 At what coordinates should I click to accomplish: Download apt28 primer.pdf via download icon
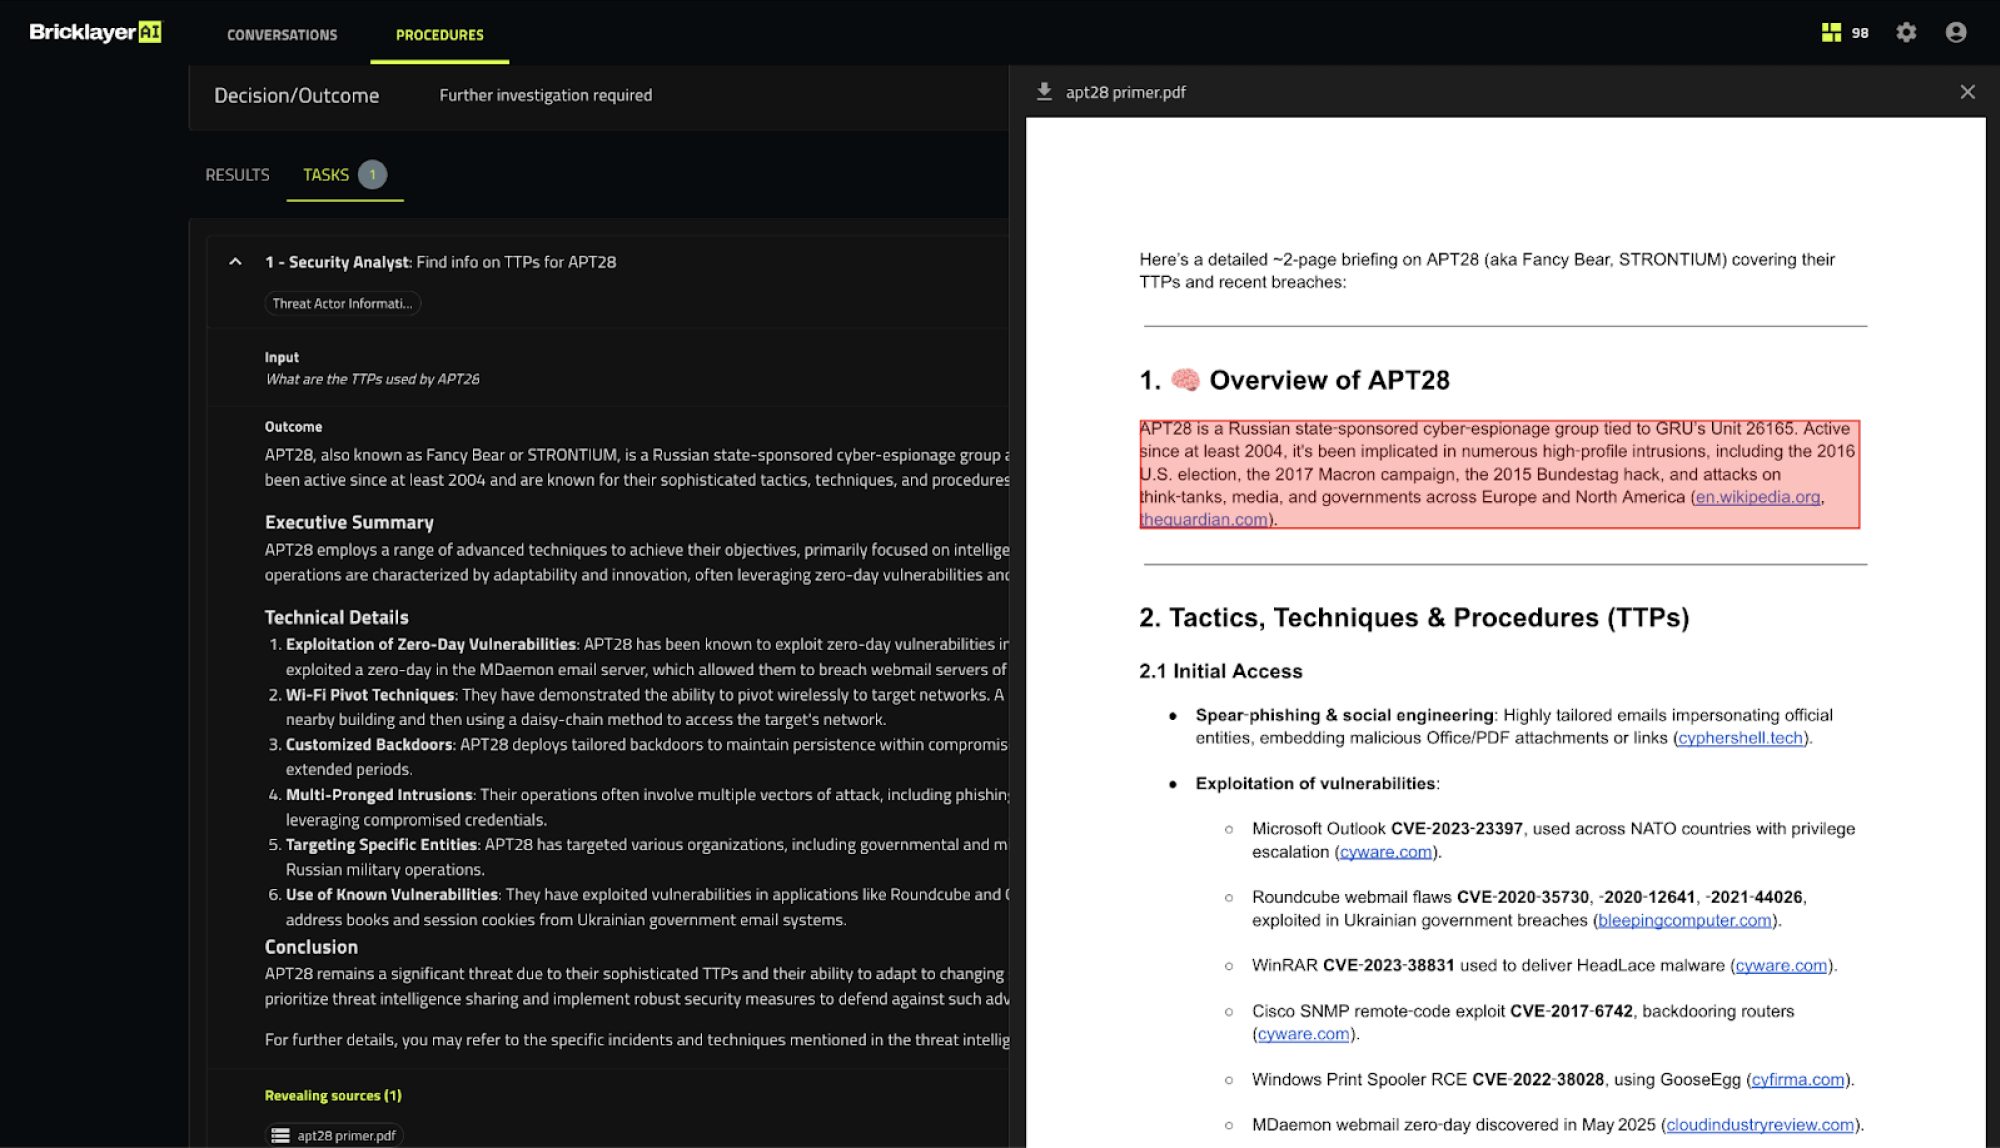(x=1044, y=92)
